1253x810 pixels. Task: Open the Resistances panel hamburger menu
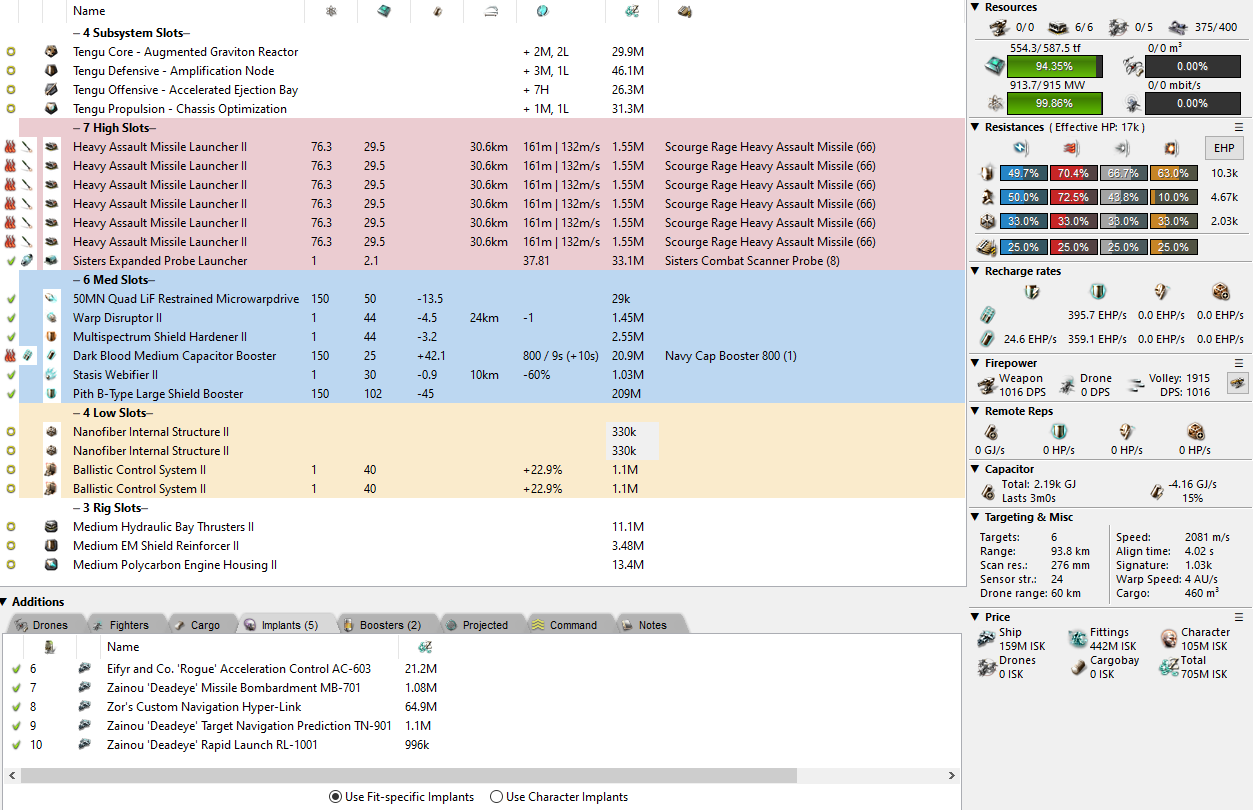(1239, 127)
